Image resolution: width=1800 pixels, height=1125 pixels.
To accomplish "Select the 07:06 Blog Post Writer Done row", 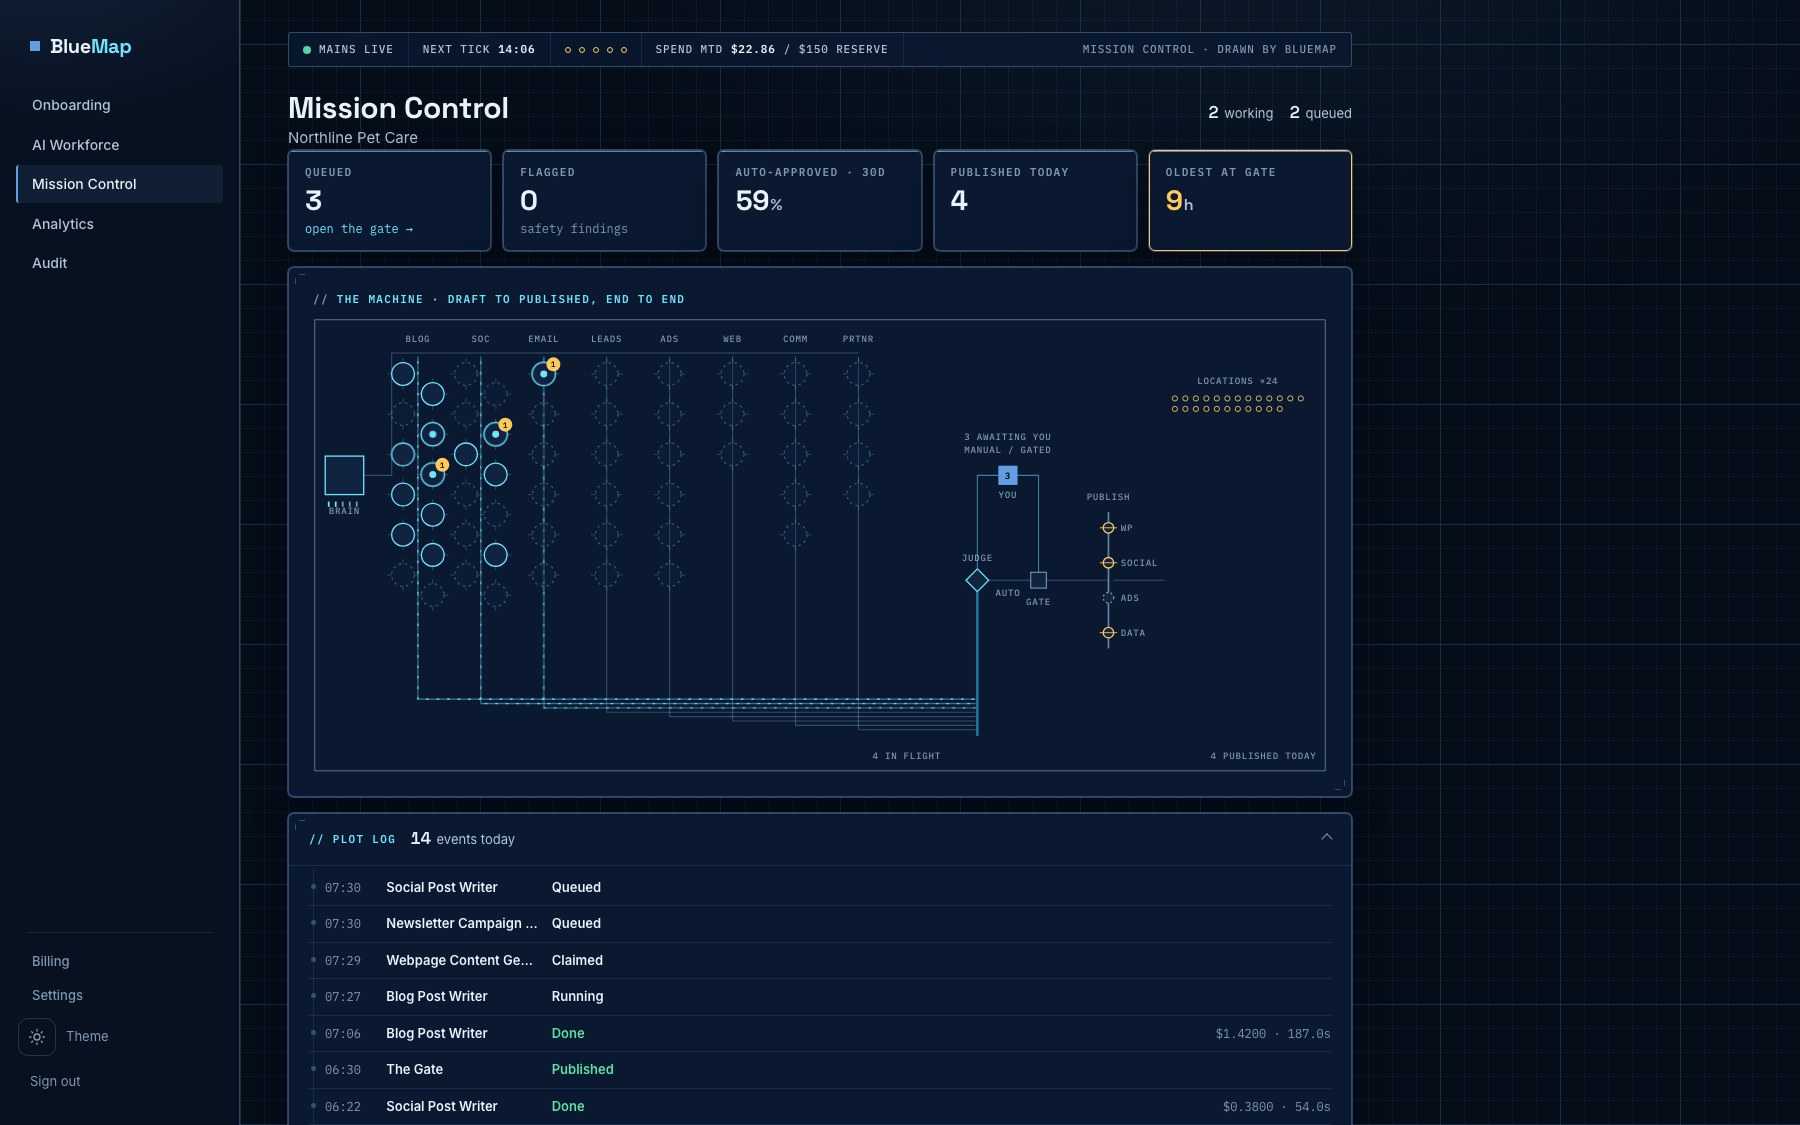I will 820,1033.
